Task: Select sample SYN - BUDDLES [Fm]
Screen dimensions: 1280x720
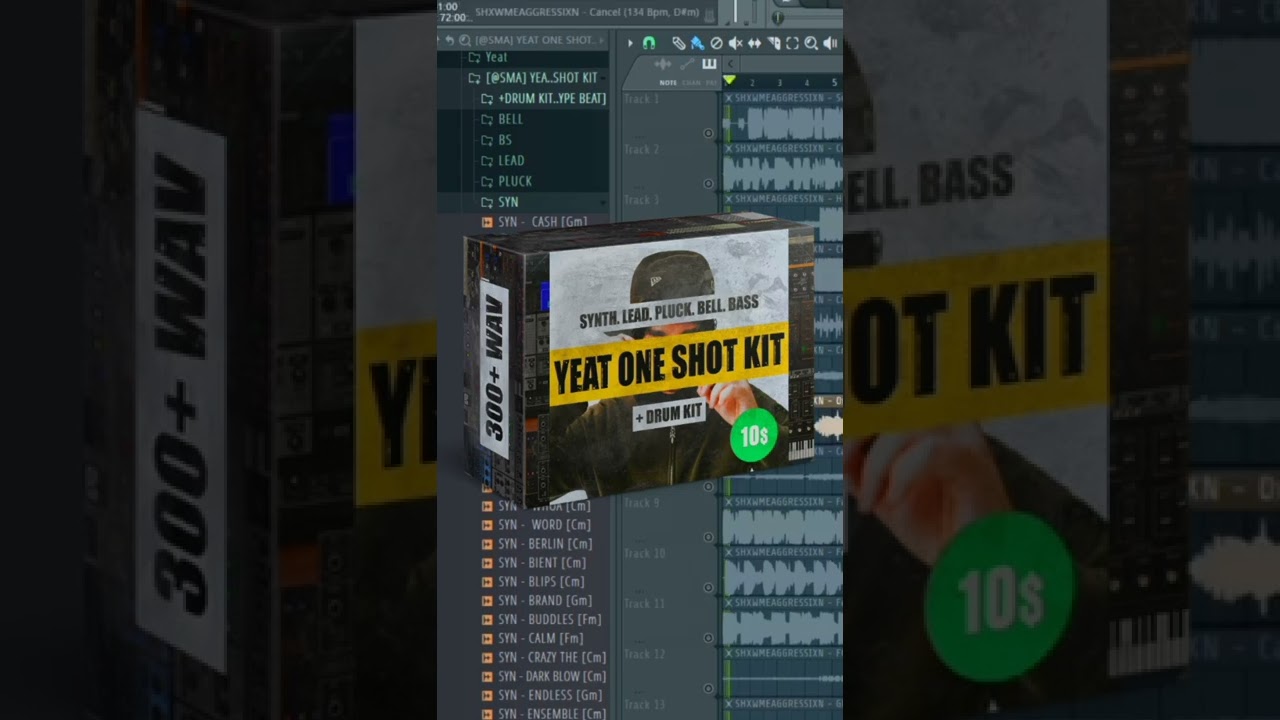Action: point(541,620)
